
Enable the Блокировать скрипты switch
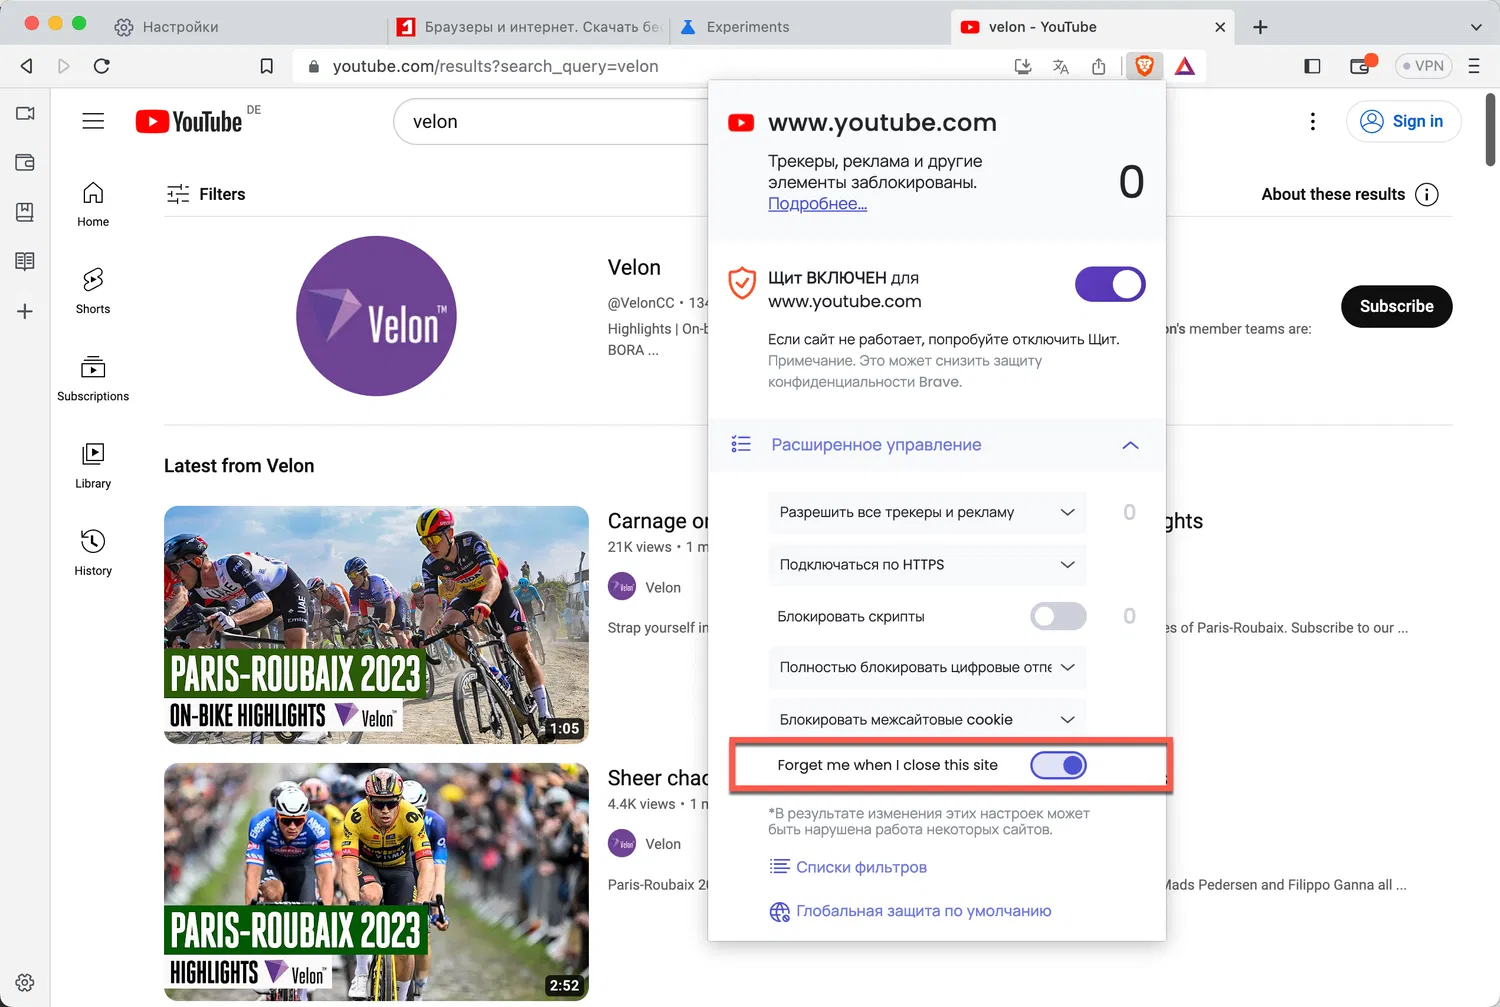1058,616
